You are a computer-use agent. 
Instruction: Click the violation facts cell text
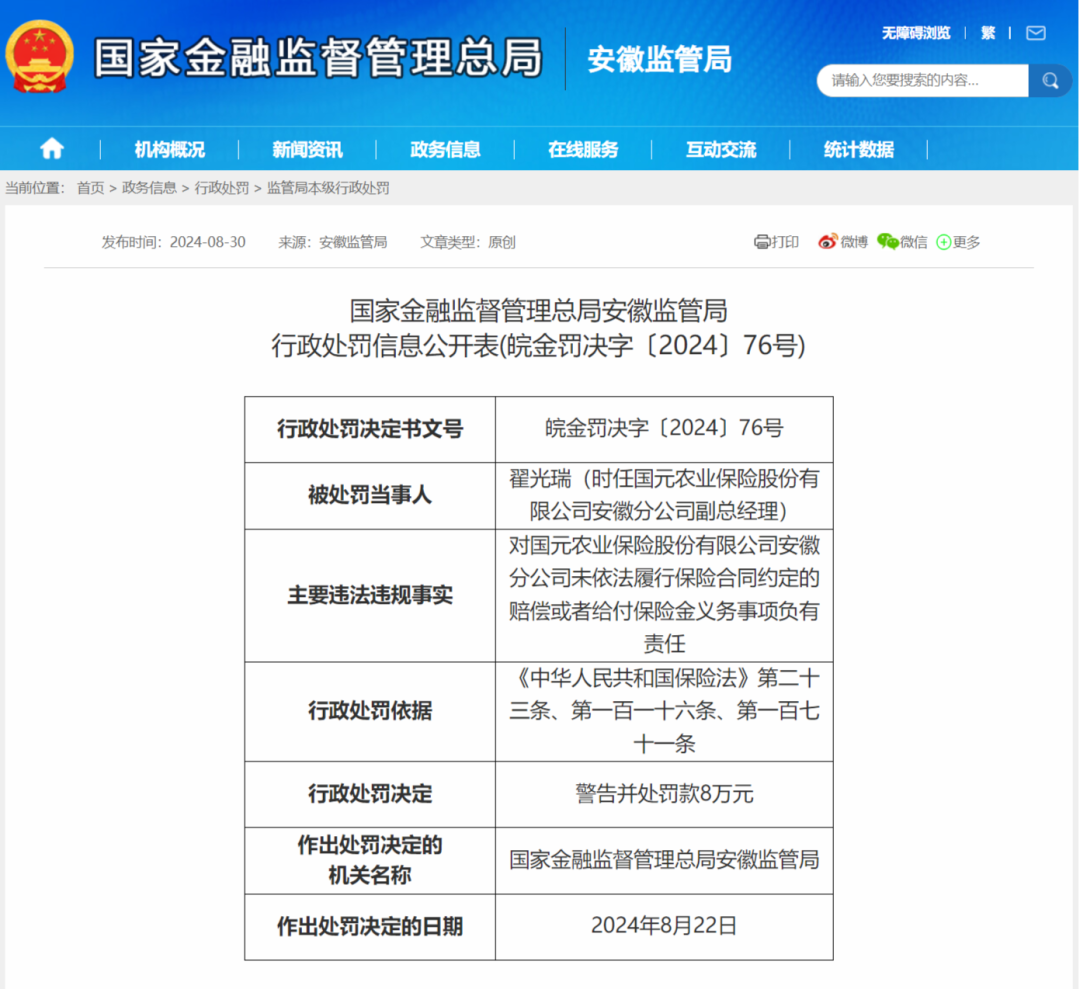(665, 594)
